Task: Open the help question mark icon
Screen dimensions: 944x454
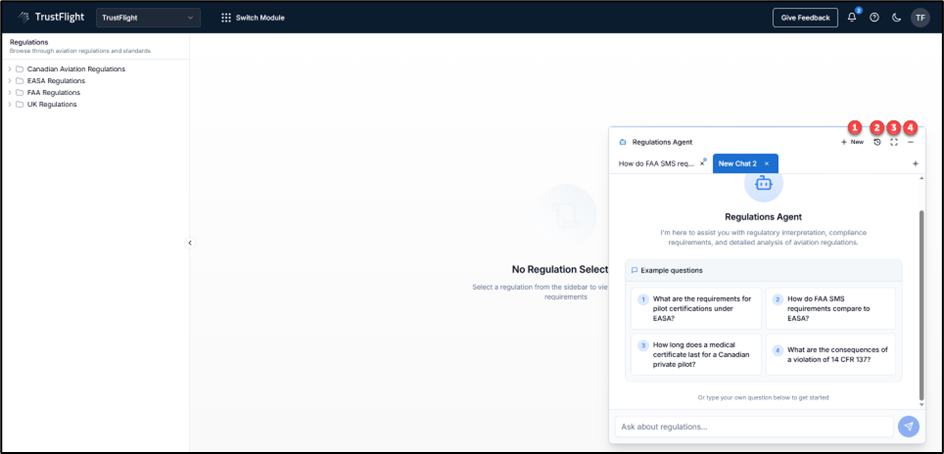Action: 874,17
